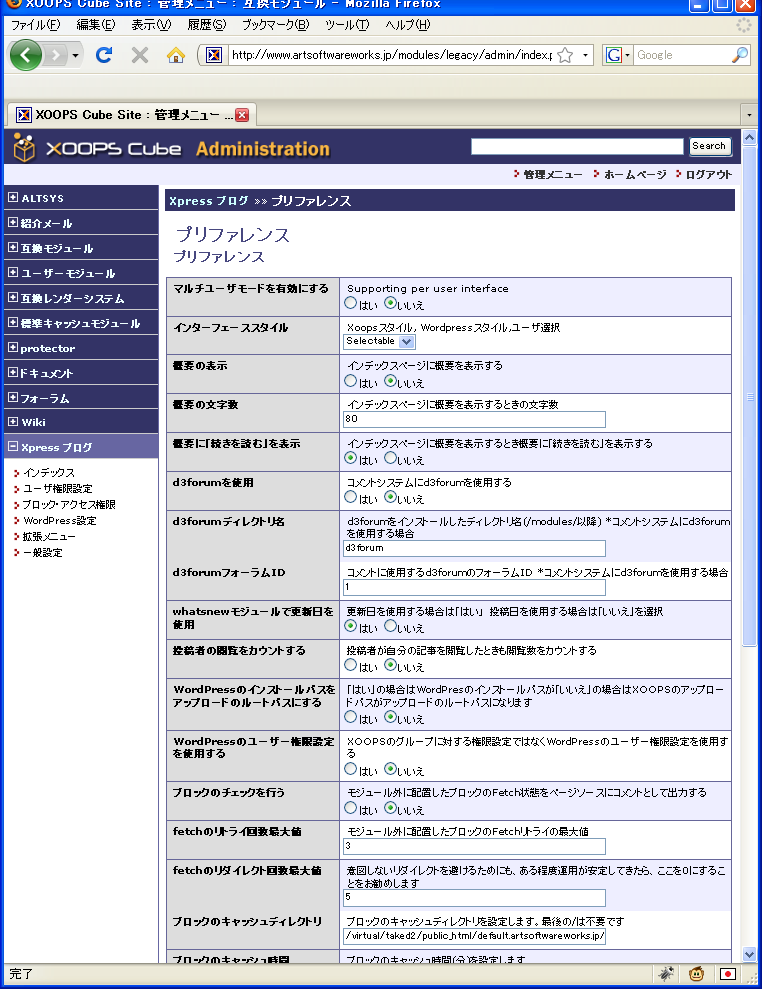Select はい for マルチユーザモードを有効にする
This screenshot has width=762, height=989.
351,303
